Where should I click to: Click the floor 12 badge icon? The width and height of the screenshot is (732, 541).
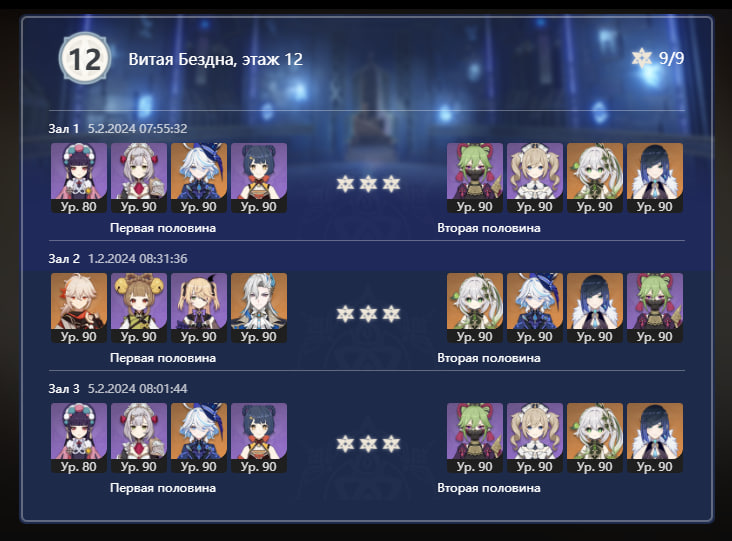click(85, 58)
